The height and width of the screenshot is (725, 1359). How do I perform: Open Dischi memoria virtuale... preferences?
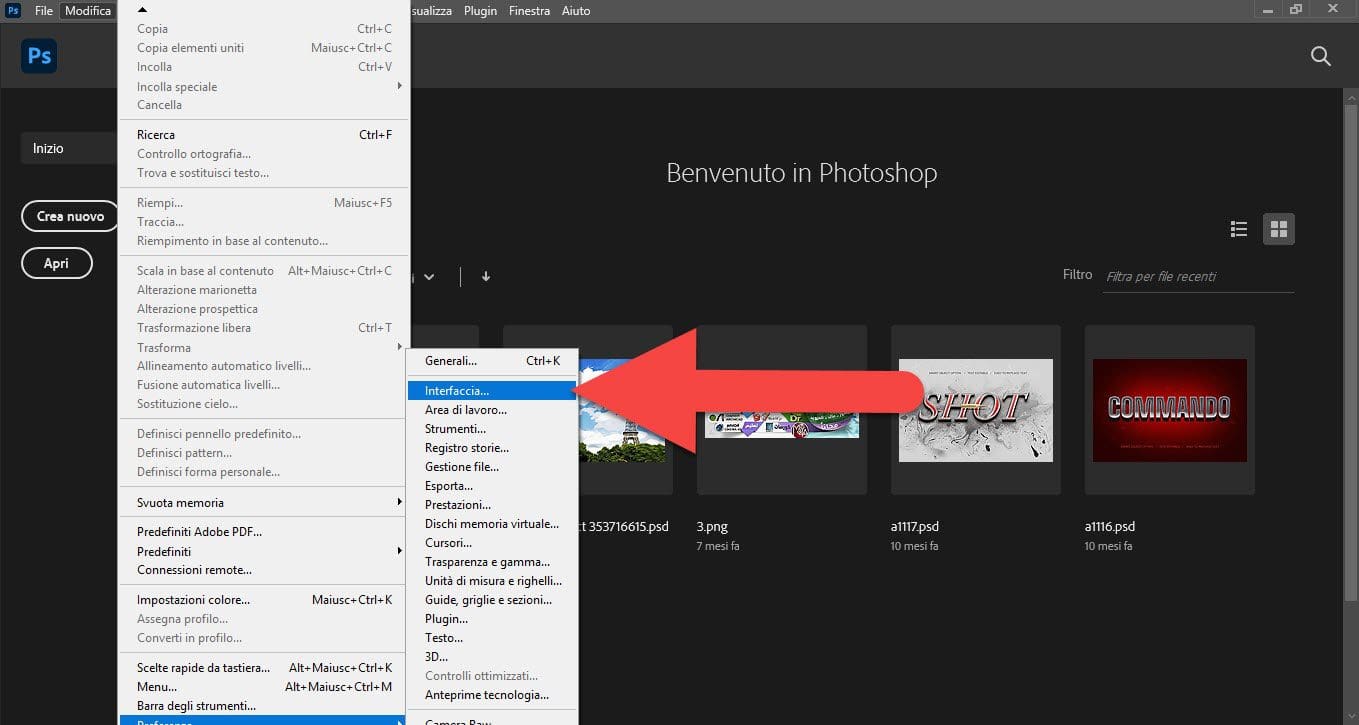point(492,524)
